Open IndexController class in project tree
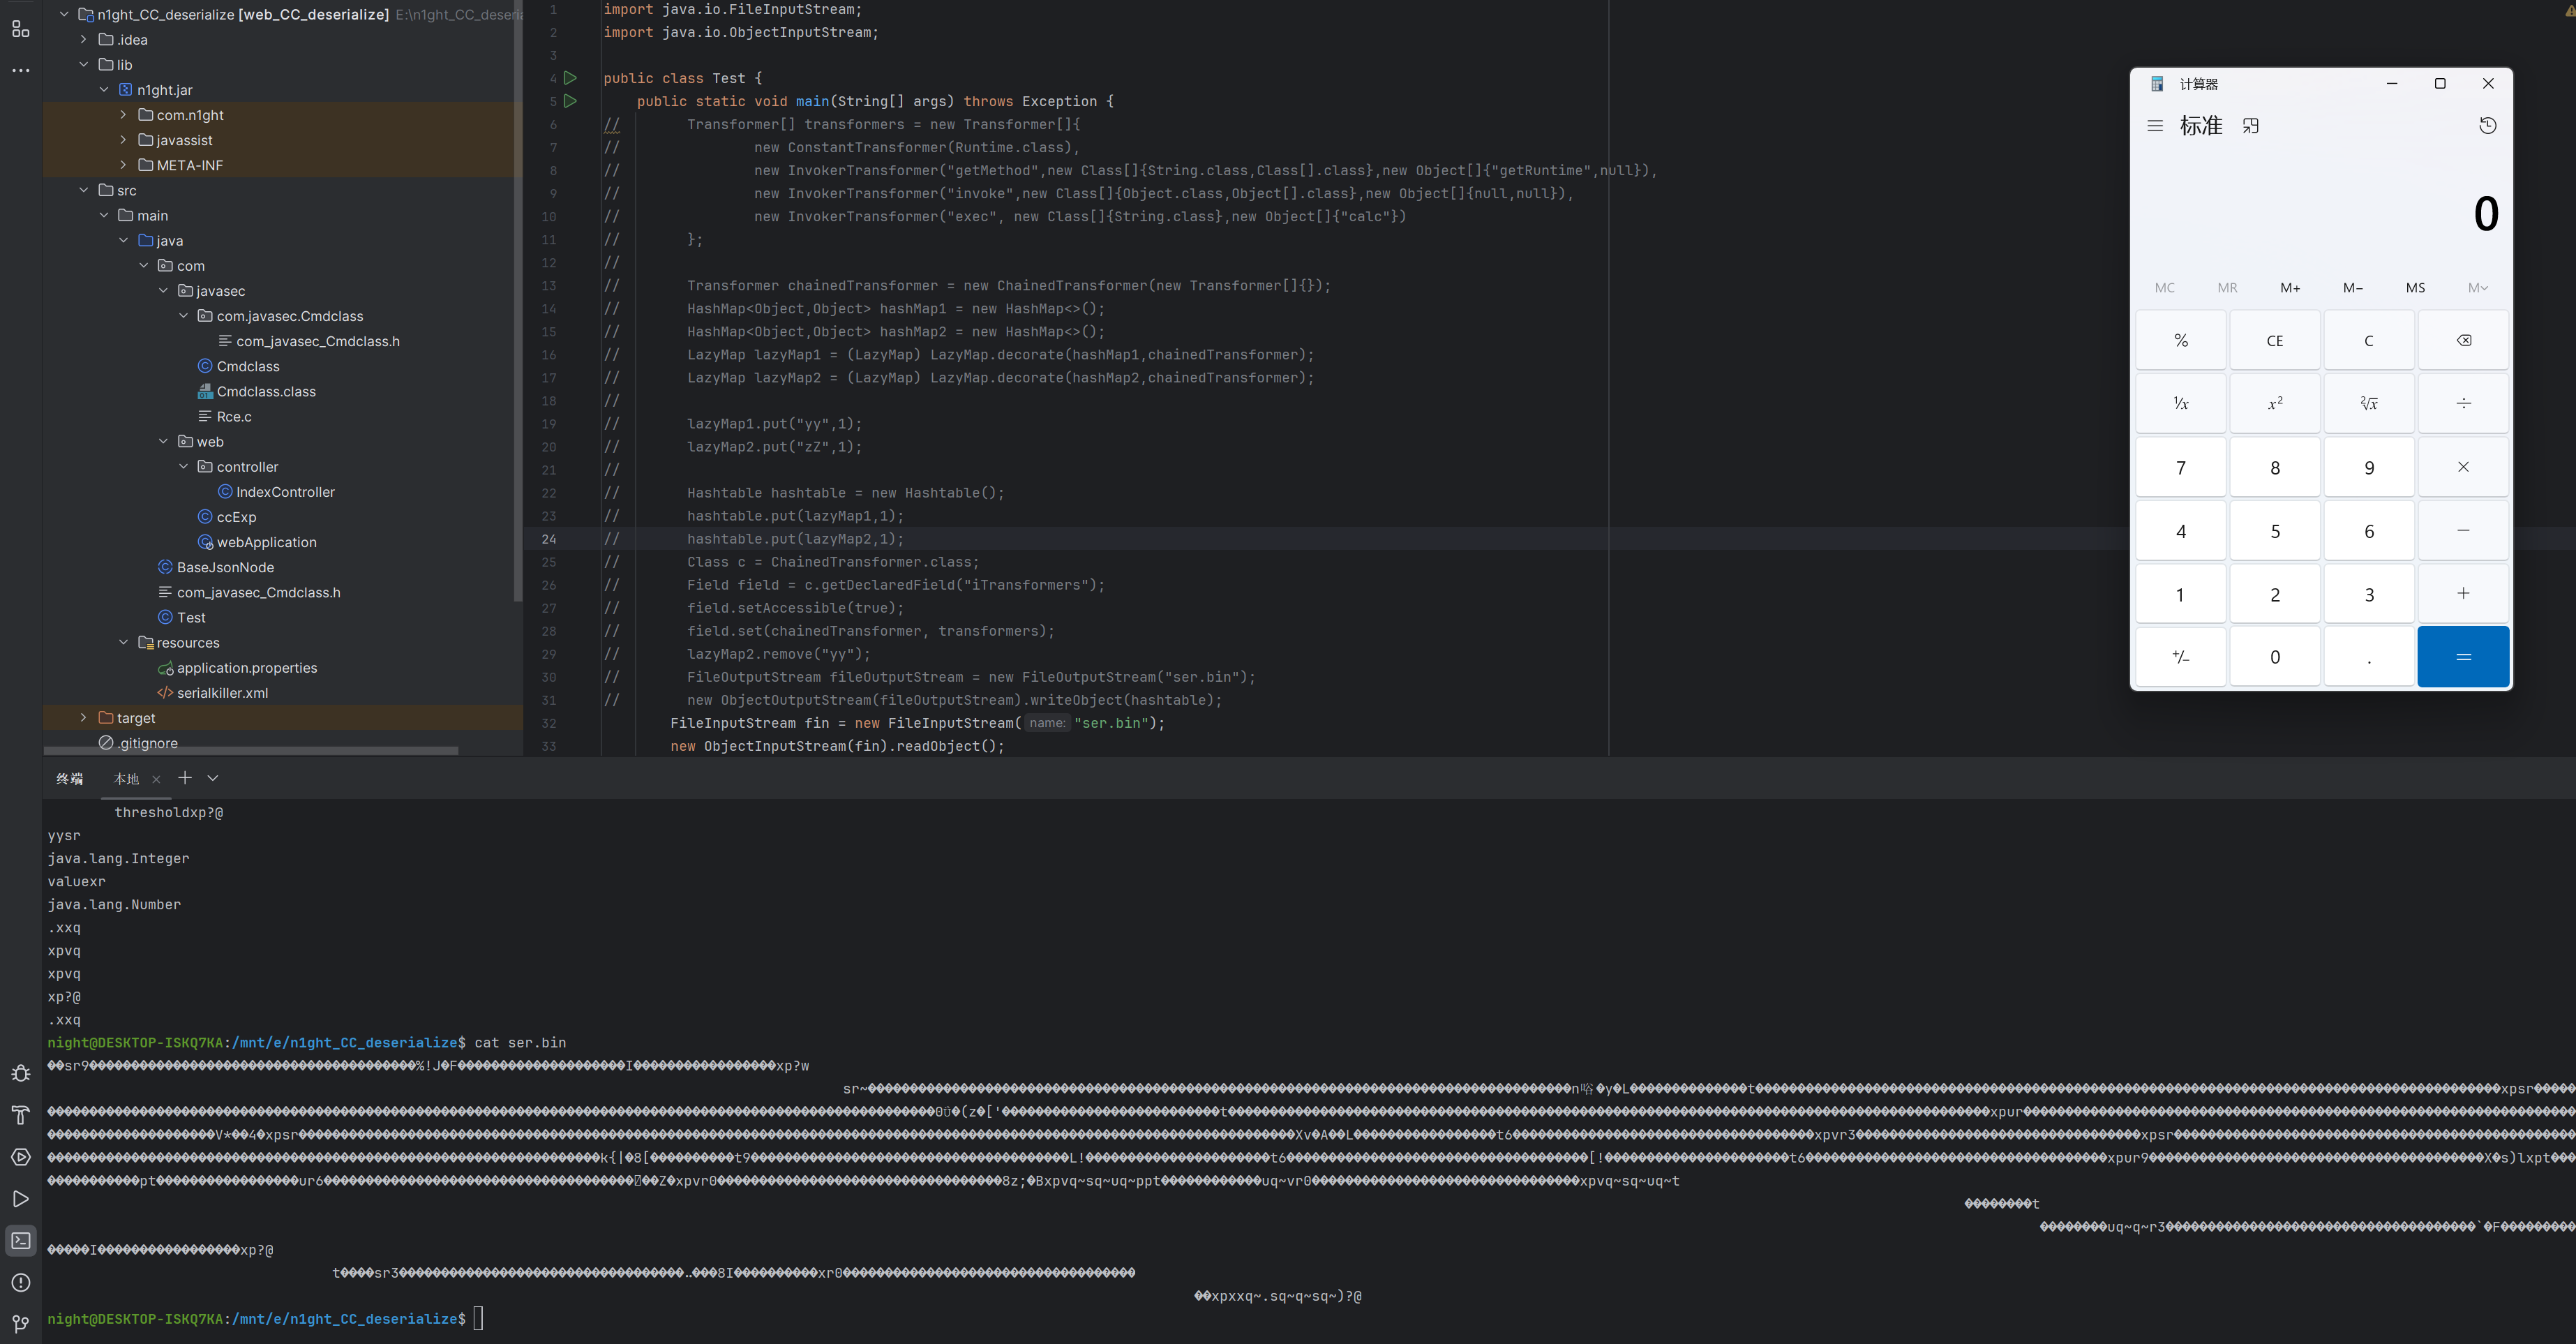 (x=285, y=492)
